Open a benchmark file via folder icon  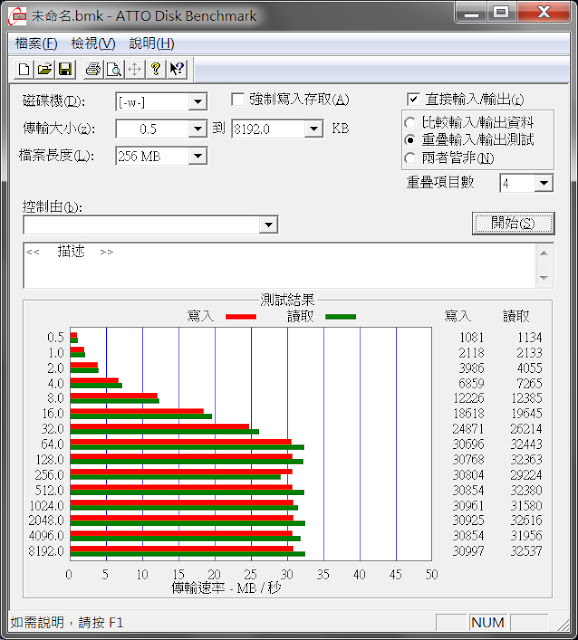[44, 69]
